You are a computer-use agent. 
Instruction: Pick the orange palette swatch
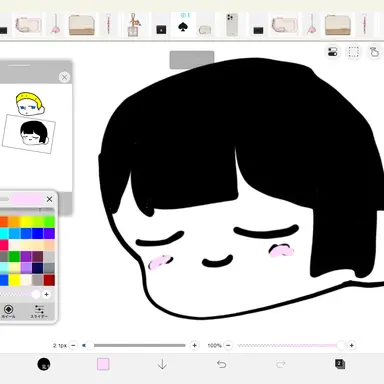(14, 222)
